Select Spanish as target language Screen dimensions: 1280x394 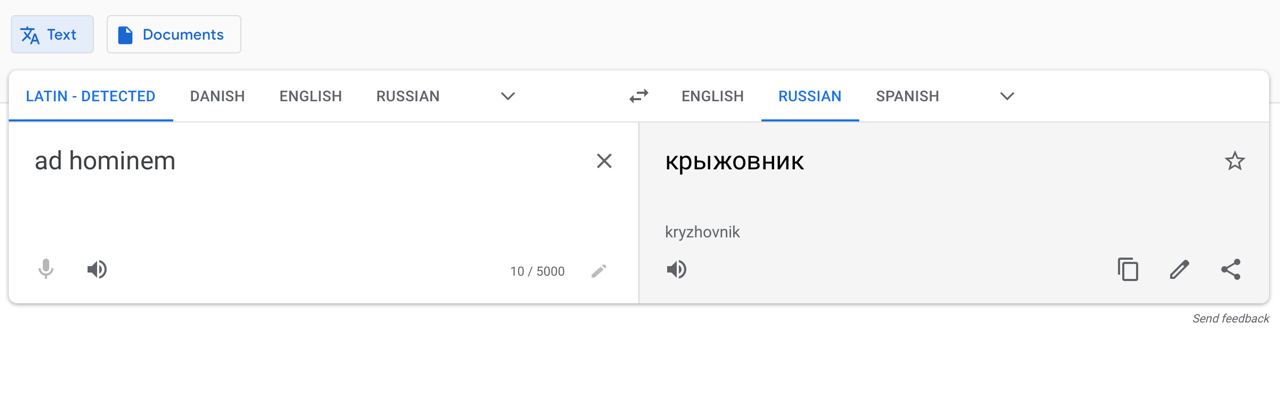pos(907,96)
